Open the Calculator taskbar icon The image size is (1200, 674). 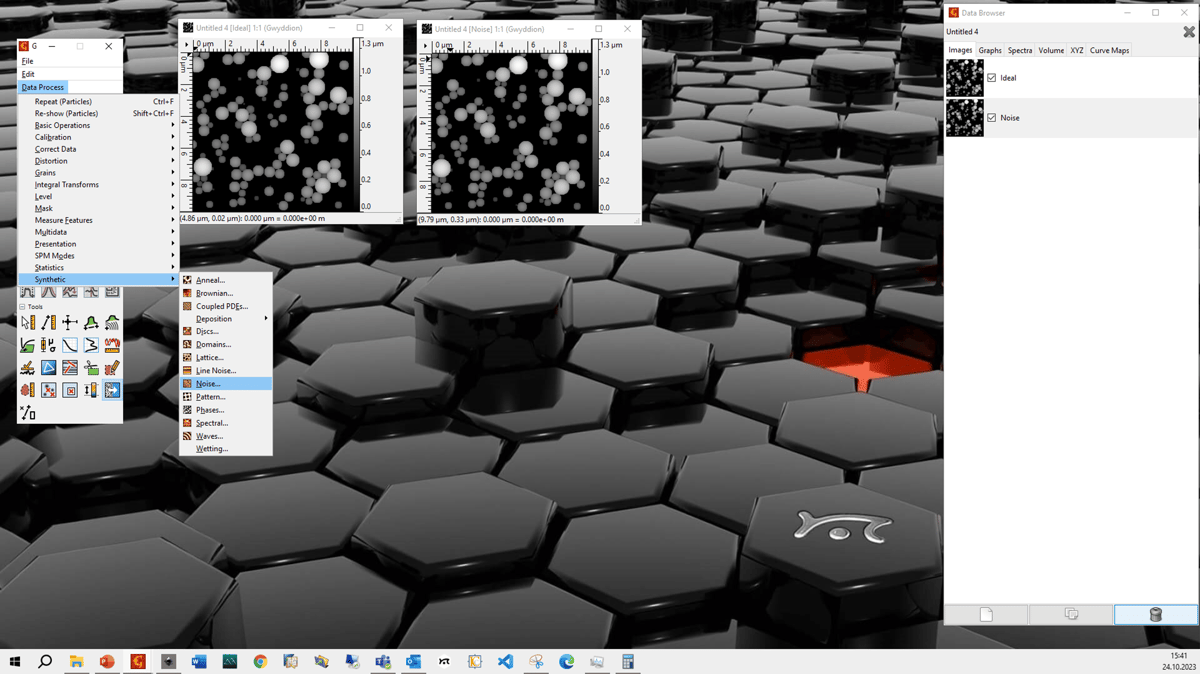click(x=628, y=662)
